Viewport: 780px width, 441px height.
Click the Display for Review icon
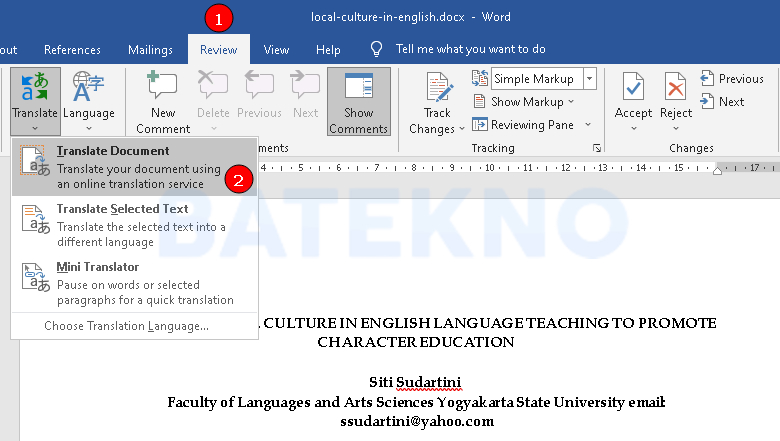pyautogui.click(x=480, y=79)
